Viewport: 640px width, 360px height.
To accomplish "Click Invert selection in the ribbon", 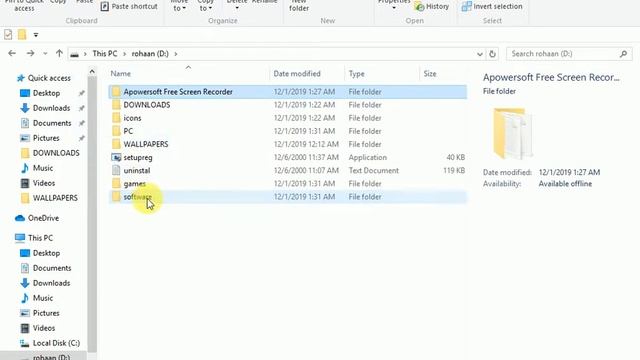I will pos(492,7).
